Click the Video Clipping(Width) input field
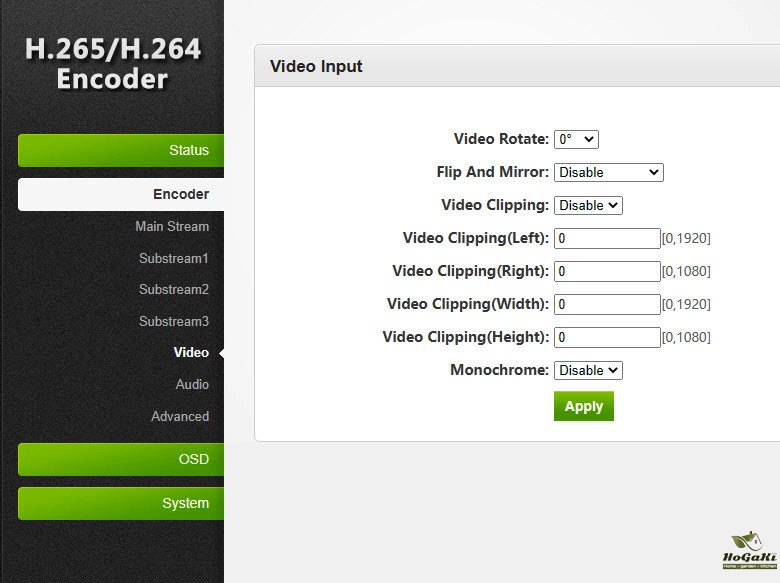Image resolution: width=780 pixels, height=583 pixels. coord(607,304)
